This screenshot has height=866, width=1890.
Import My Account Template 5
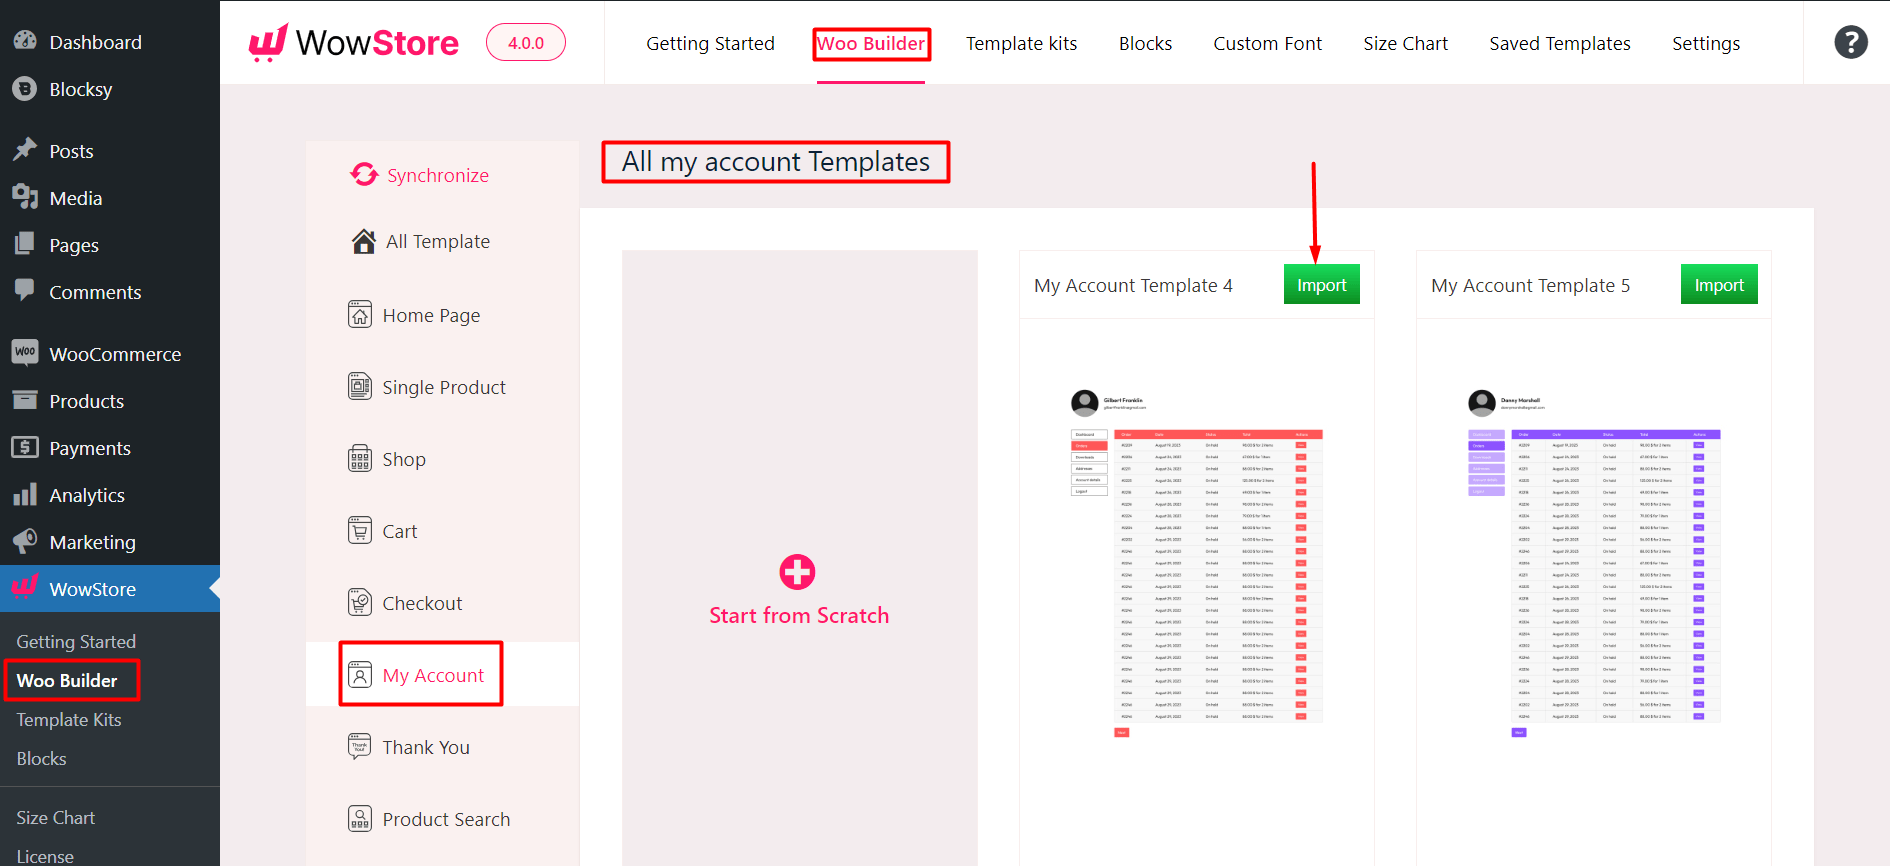click(x=1719, y=285)
